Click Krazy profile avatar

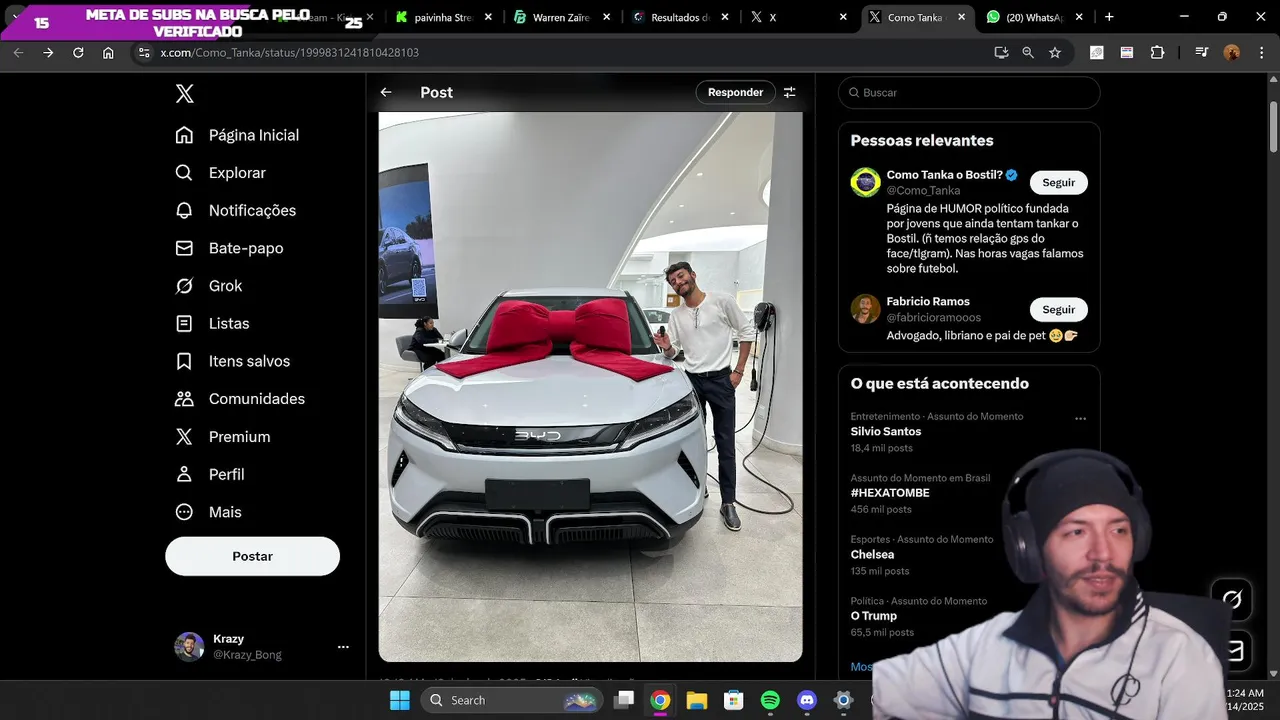click(x=189, y=647)
